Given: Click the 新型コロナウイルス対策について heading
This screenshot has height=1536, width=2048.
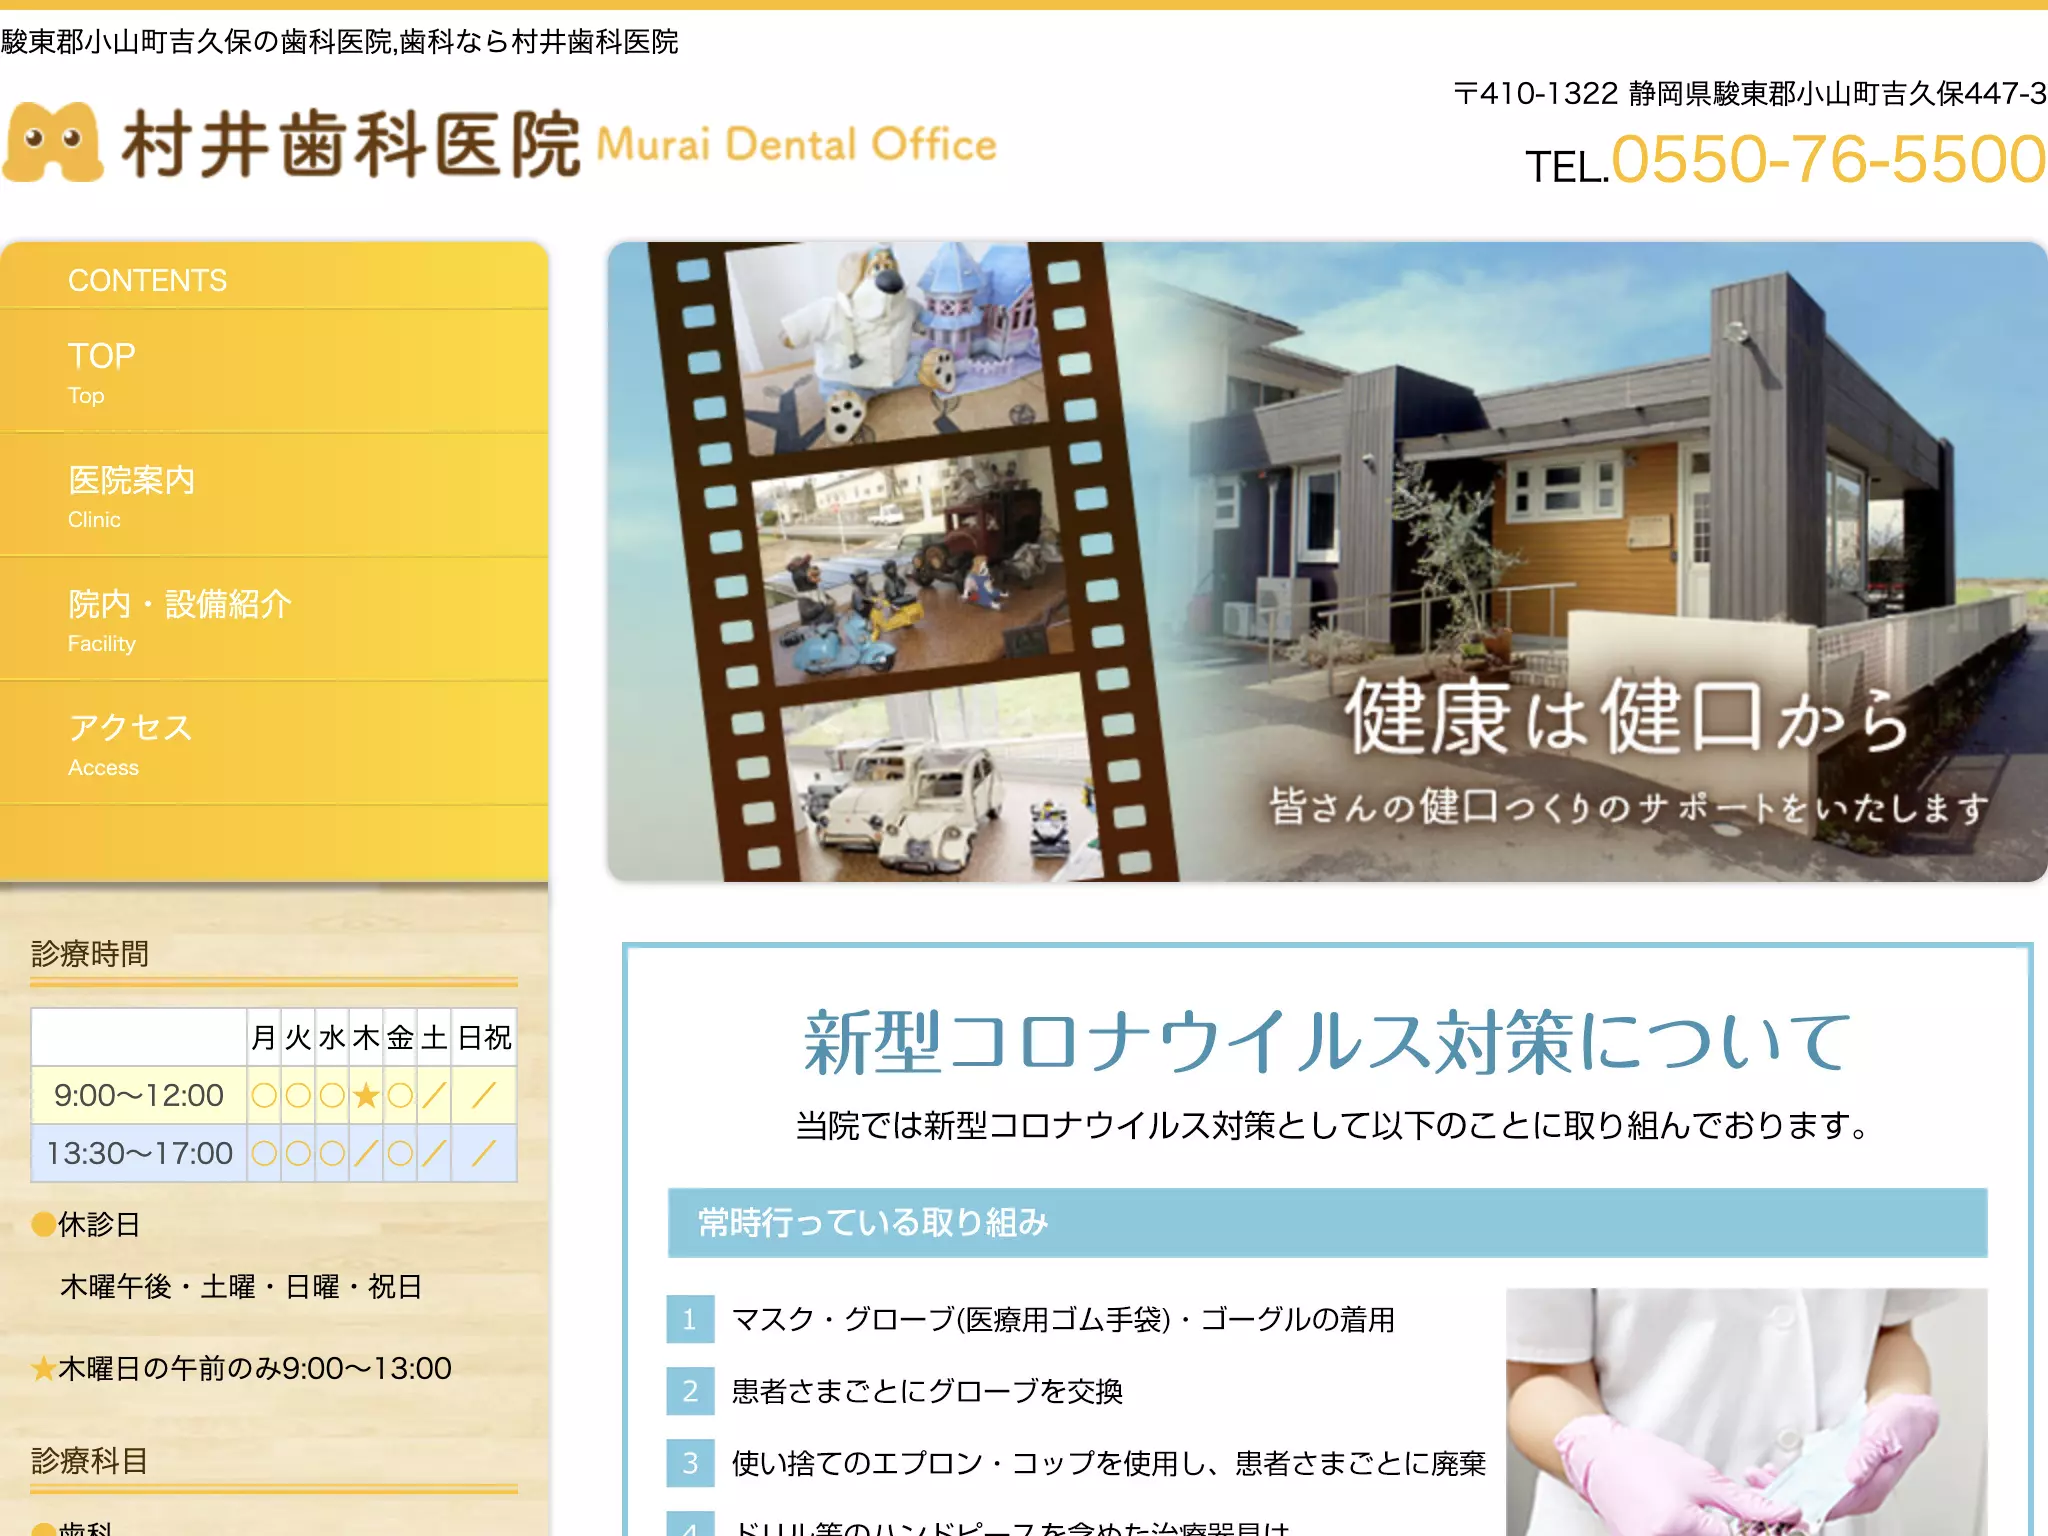Looking at the screenshot, I should pos(1327,1042).
